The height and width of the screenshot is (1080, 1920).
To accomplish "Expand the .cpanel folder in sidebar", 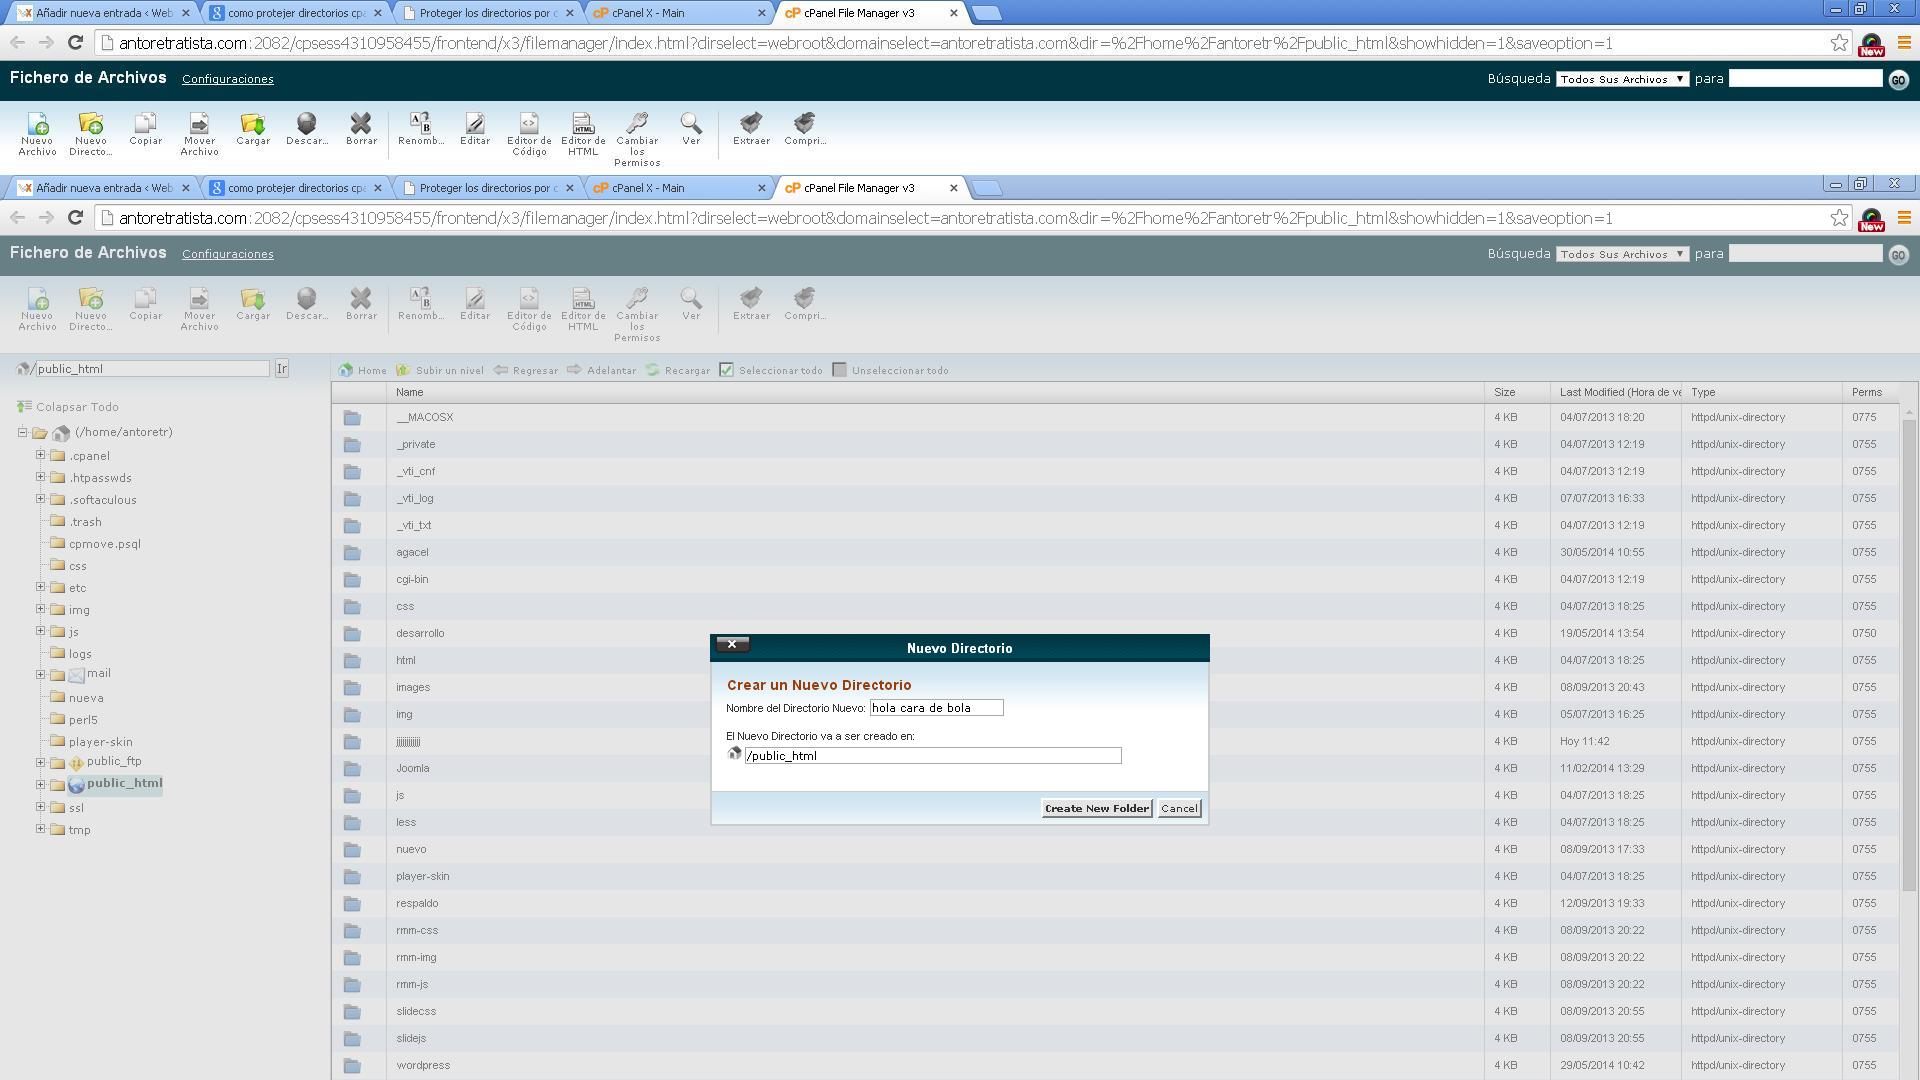I will pos(40,455).
